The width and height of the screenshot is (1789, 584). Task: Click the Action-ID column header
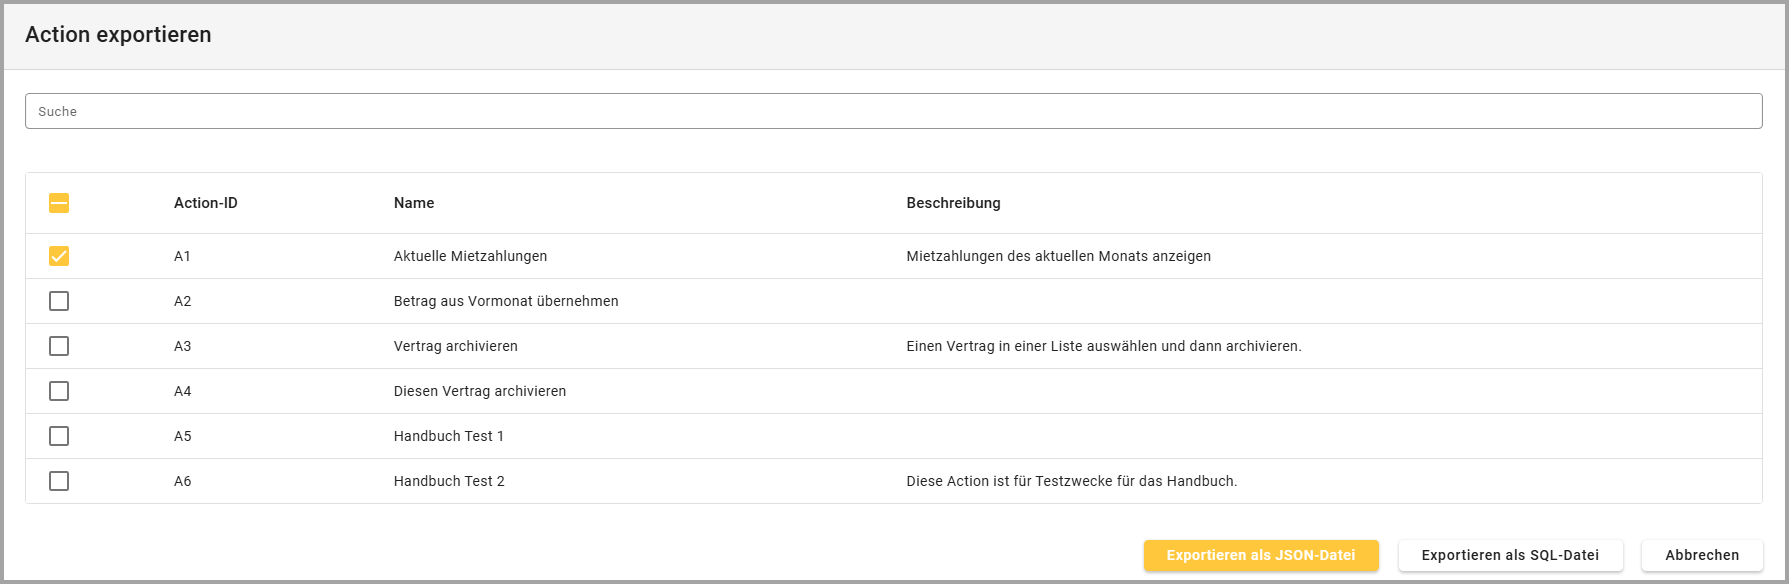coord(205,203)
